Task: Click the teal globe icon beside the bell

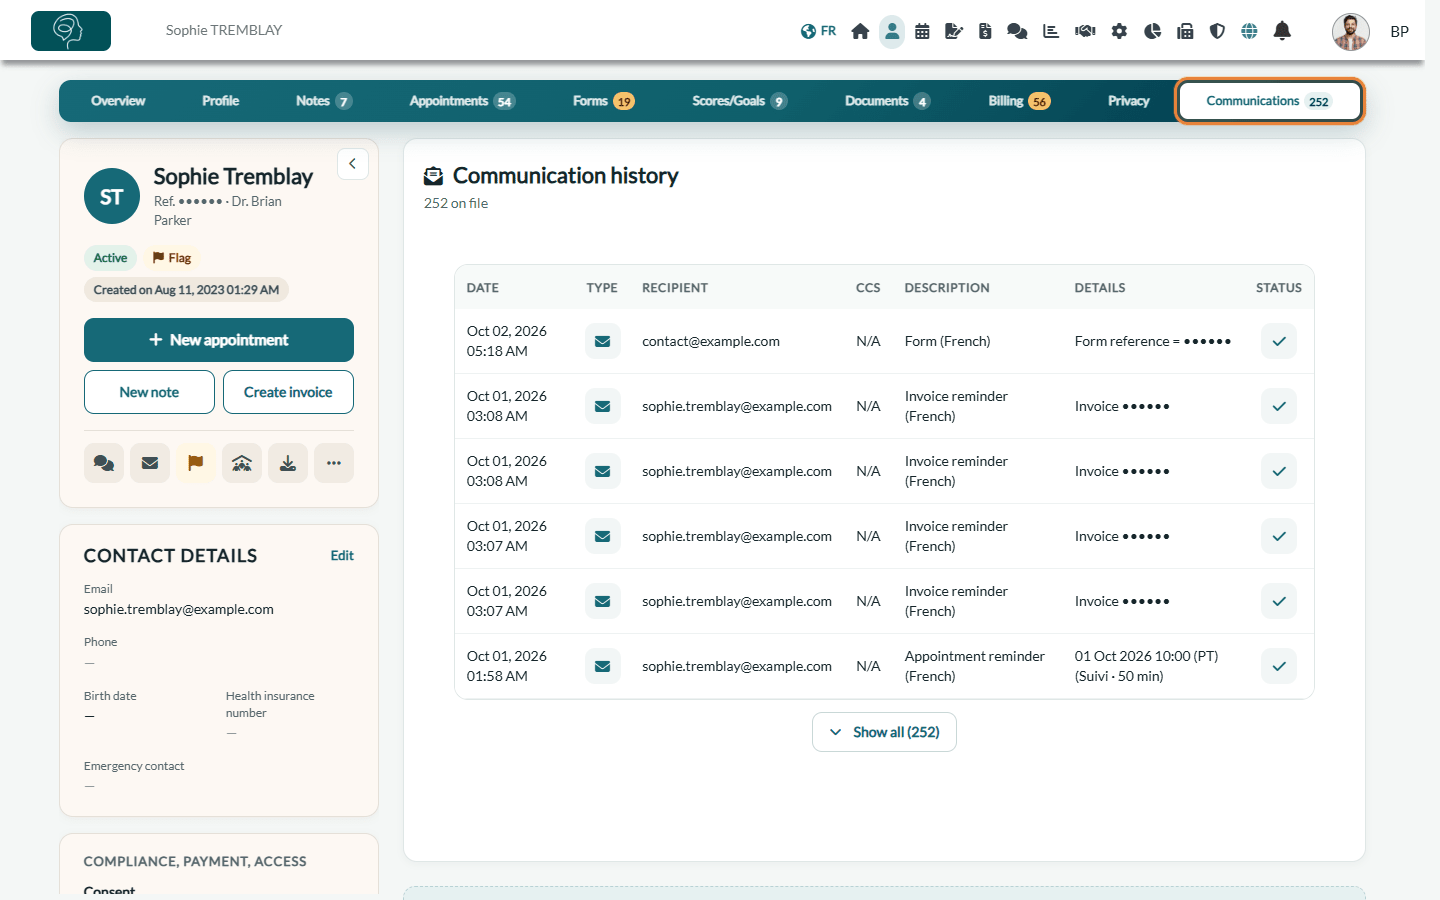Action: point(1249,31)
